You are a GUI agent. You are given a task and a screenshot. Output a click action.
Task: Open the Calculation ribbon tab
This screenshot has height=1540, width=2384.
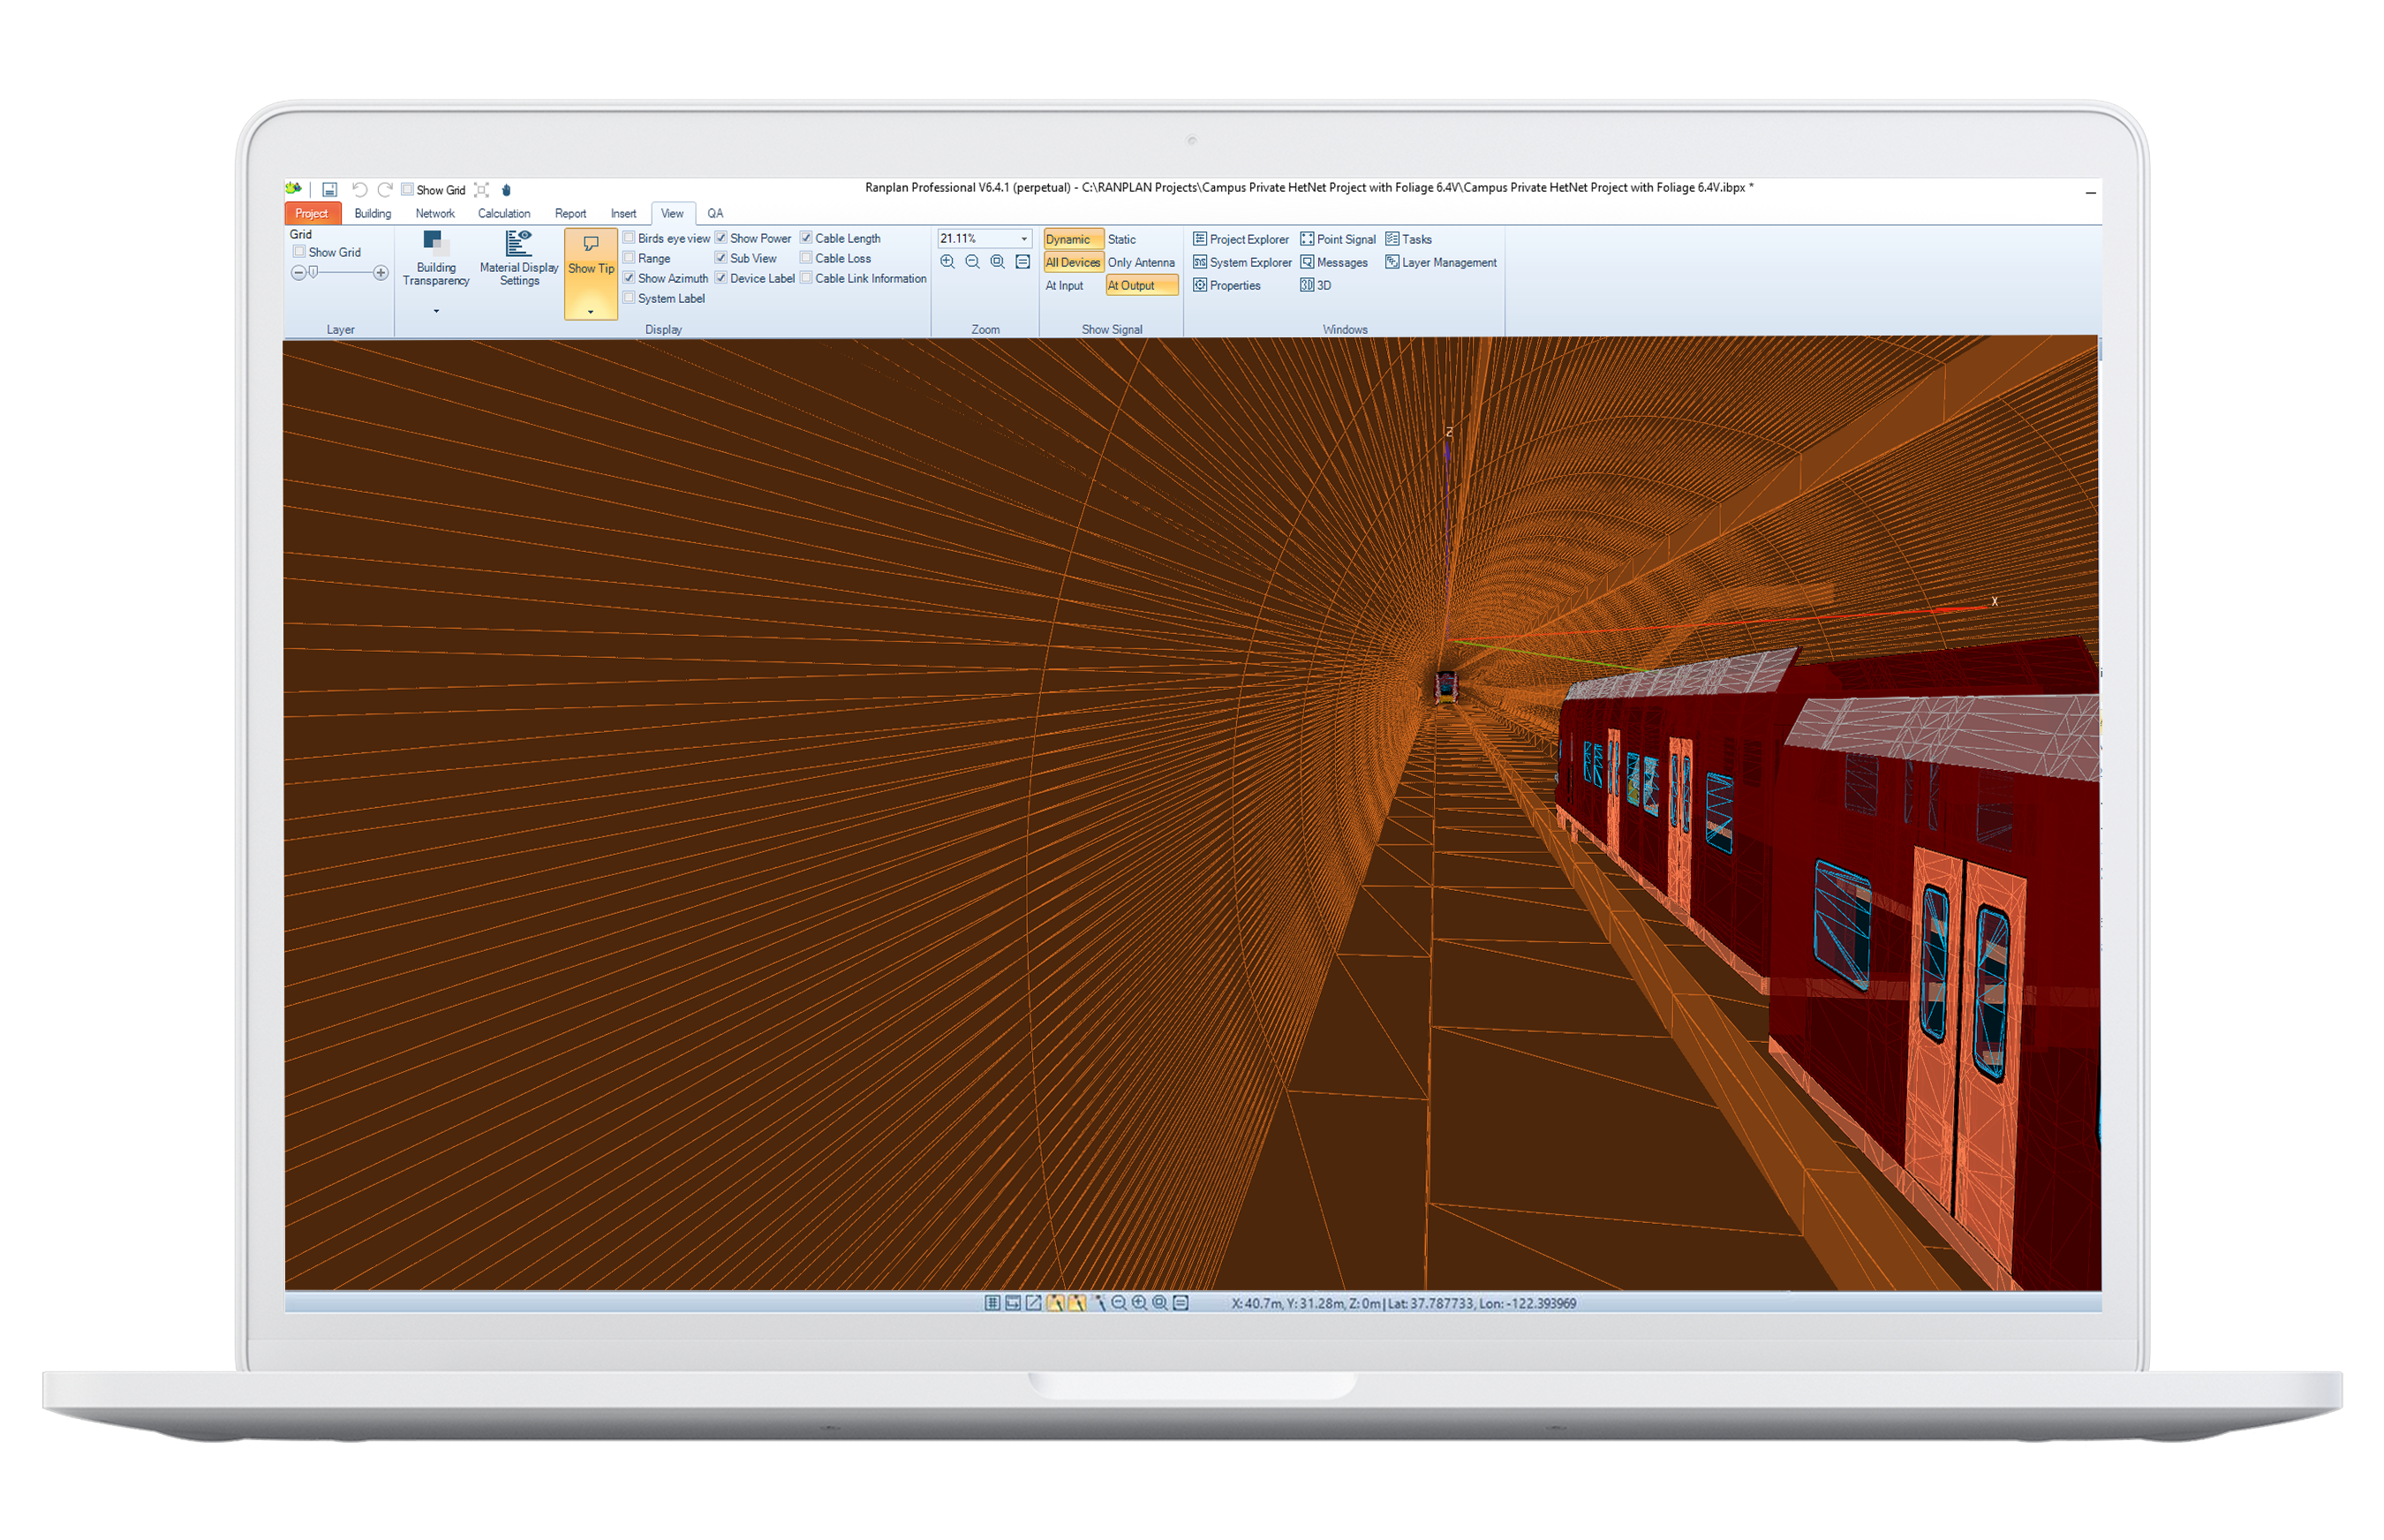pyautogui.click(x=504, y=214)
